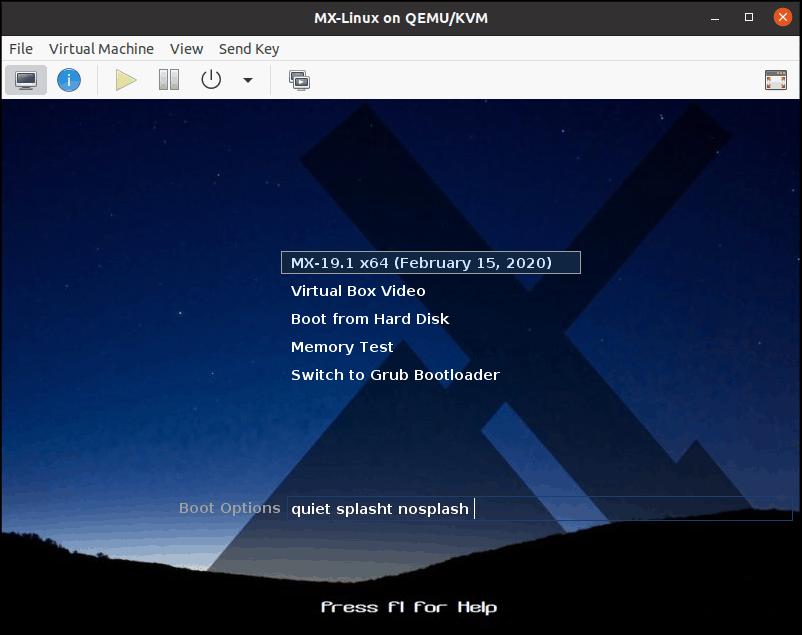Minimize the QEMU/KVM window
Viewport: 802px width, 635px height.
click(x=715, y=18)
